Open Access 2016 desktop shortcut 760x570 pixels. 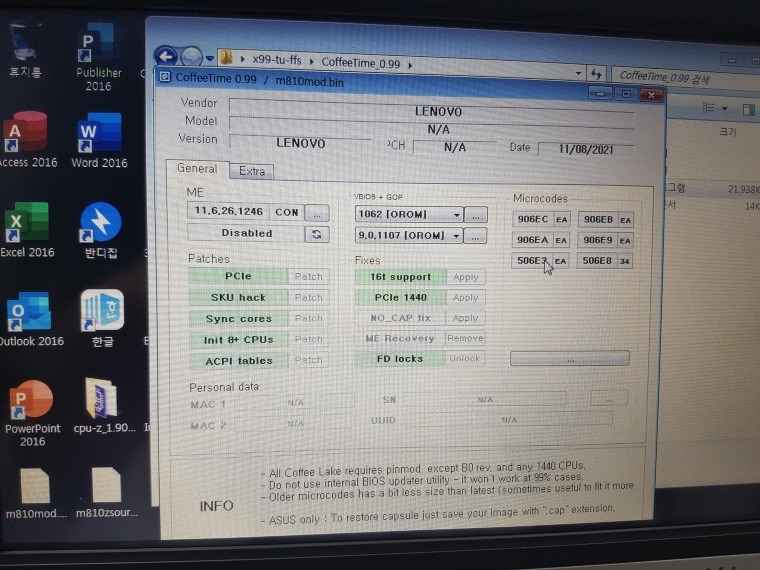29,140
